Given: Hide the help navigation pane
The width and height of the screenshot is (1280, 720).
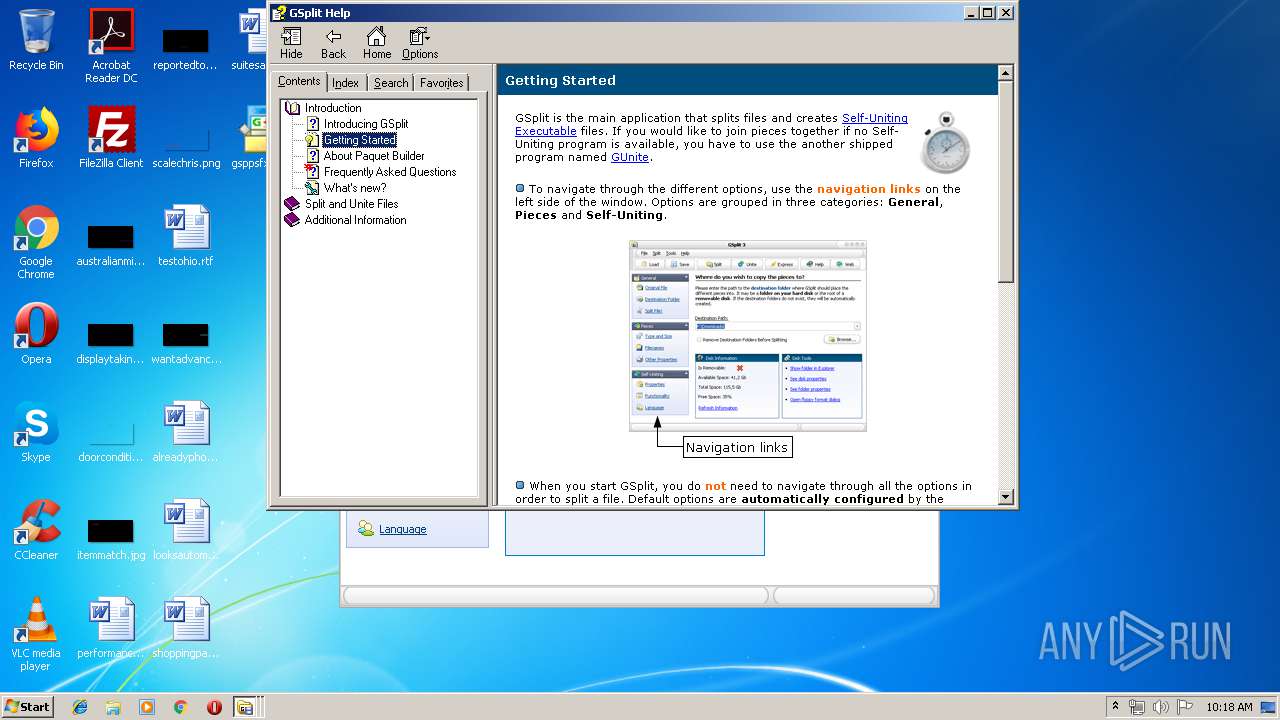Looking at the screenshot, I should (x=291, y=43).
